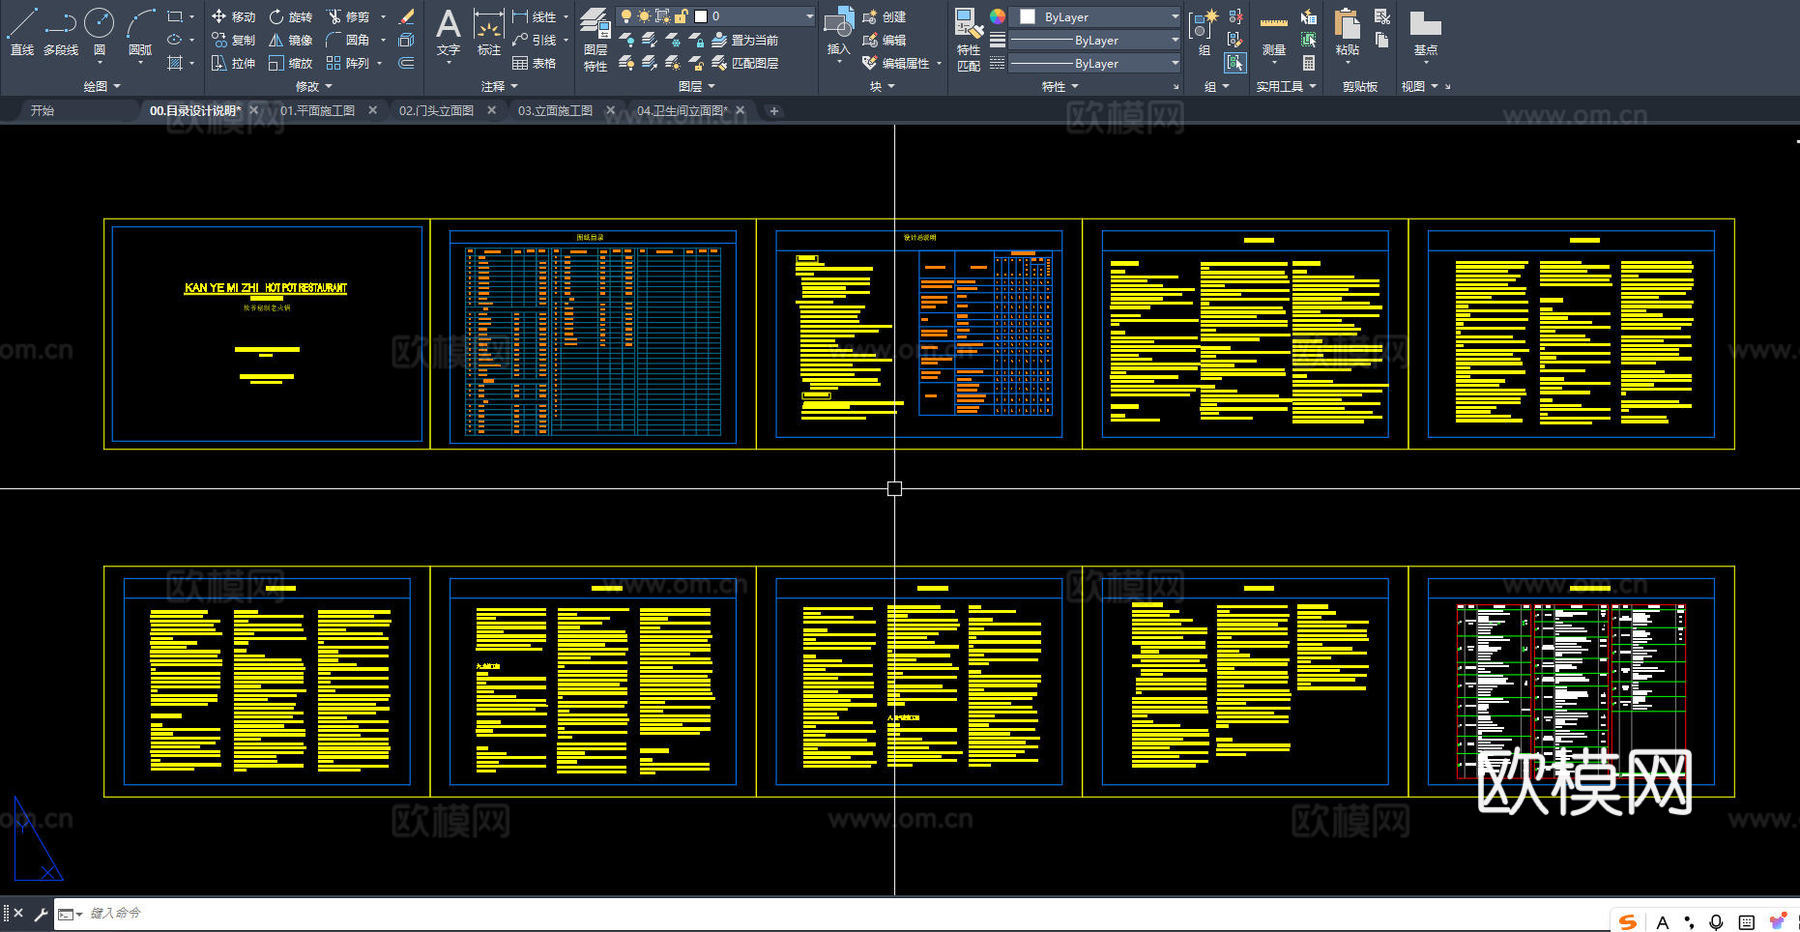The width and height of the screenshot is (1800, 932).
Task: Activate the 镜像 (Mirror) tool
Action: click(291, 40)
